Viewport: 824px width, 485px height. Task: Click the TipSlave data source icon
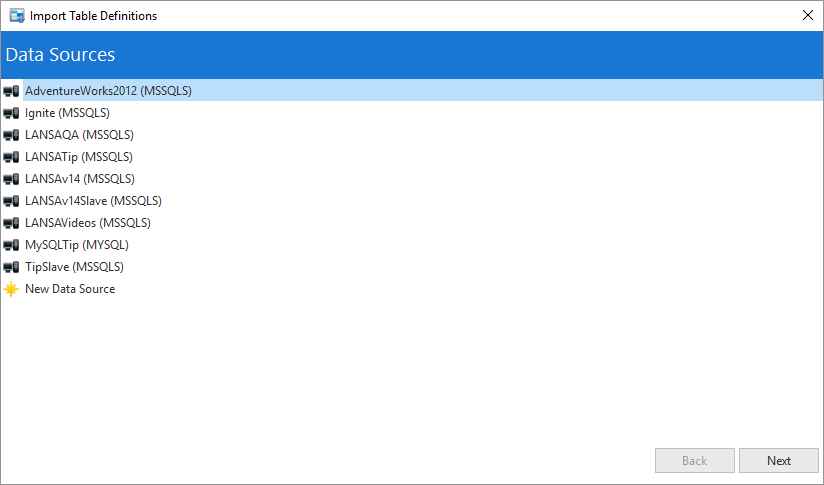pyautogui.click(x=11, y=267)
